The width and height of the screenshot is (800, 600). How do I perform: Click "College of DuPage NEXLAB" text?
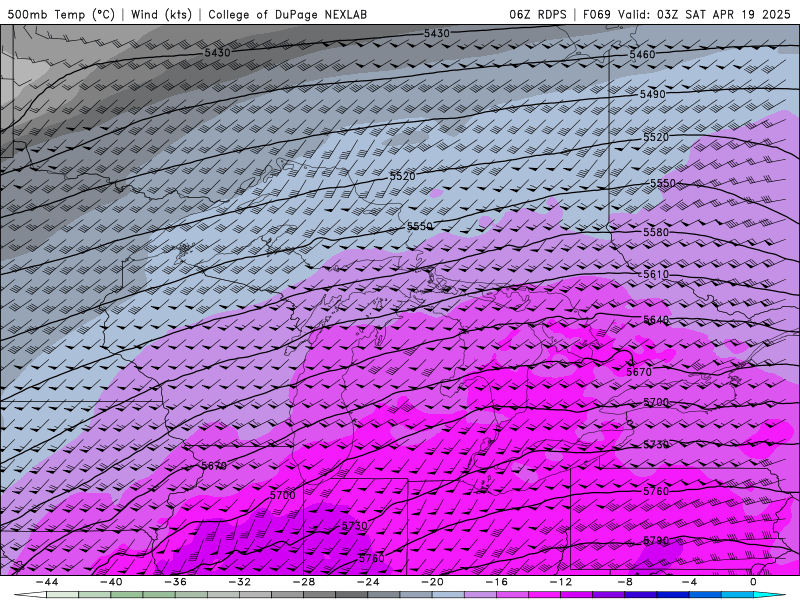(x=287, y=14)
